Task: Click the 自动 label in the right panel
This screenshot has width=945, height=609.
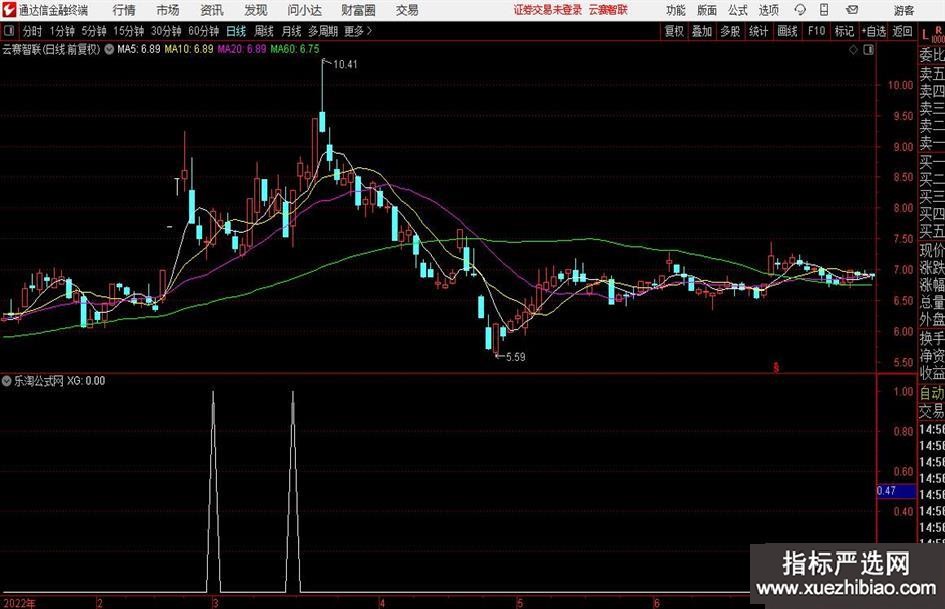Action: (x=932, y=394)
